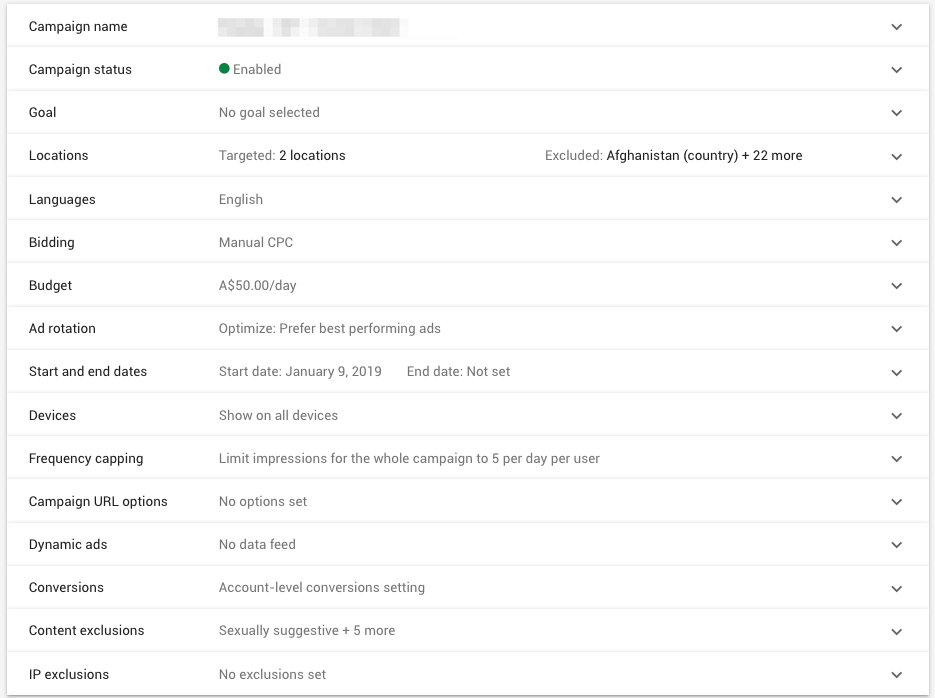Open the Goal section chevron

(x=896, y=112)
